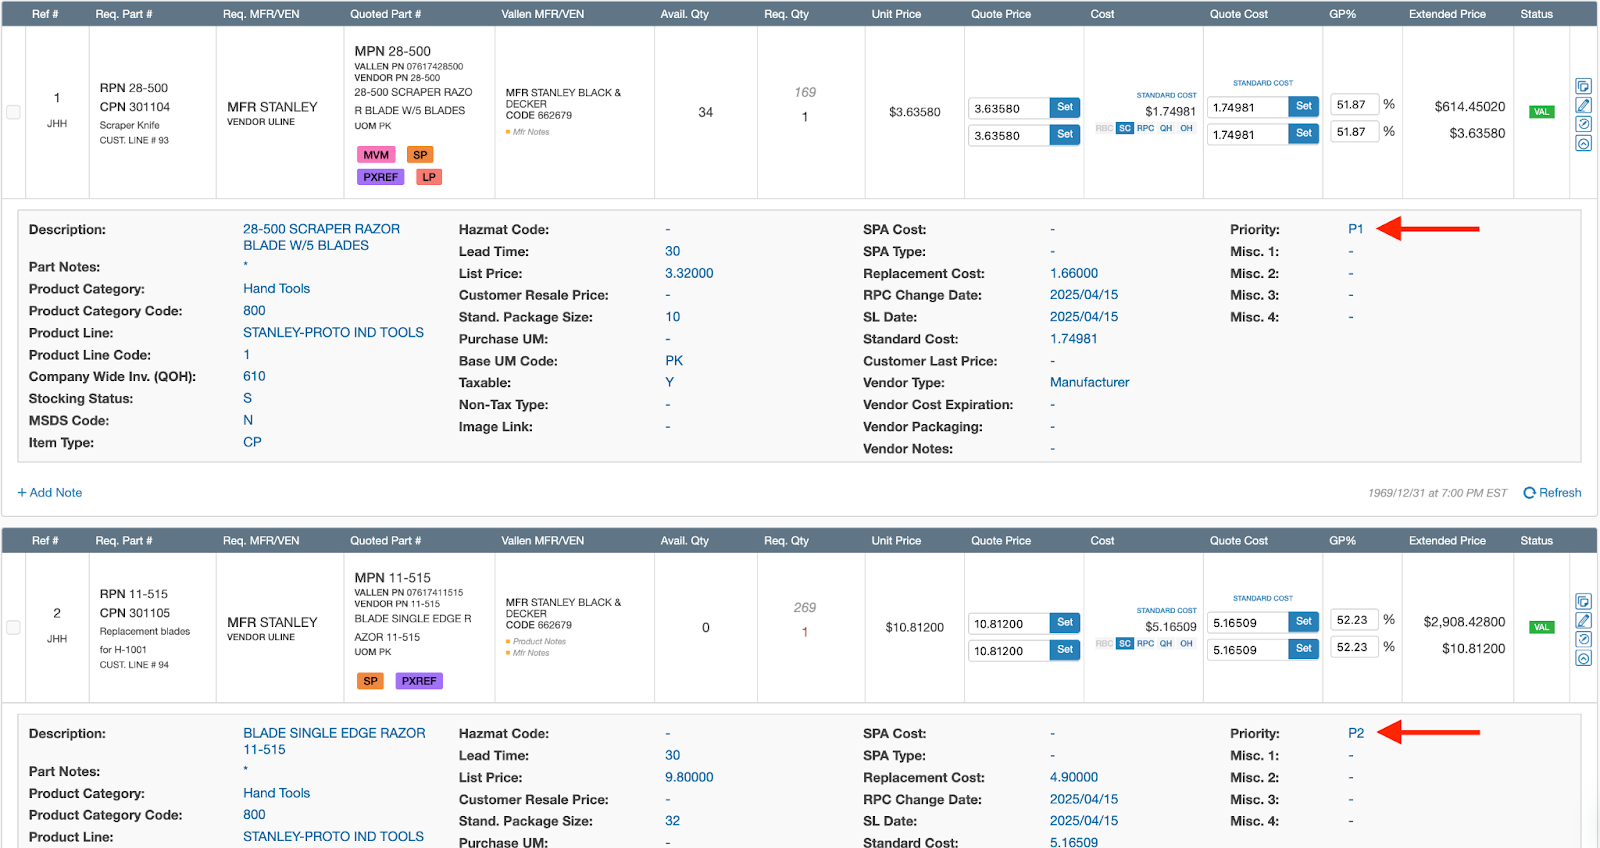1600x848 pixels.
Task: Select QH cost type on line 2
Action: coord(1166,644)
